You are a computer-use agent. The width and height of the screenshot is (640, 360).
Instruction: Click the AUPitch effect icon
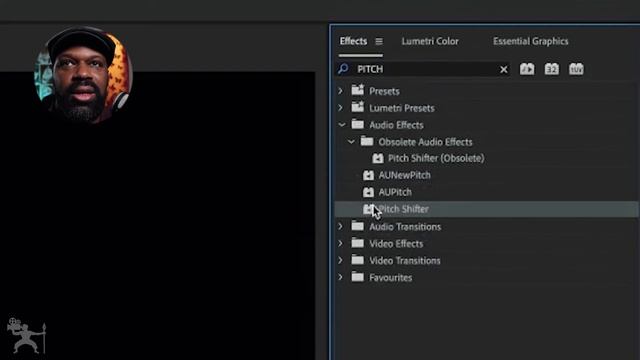[x=368, y=192]
